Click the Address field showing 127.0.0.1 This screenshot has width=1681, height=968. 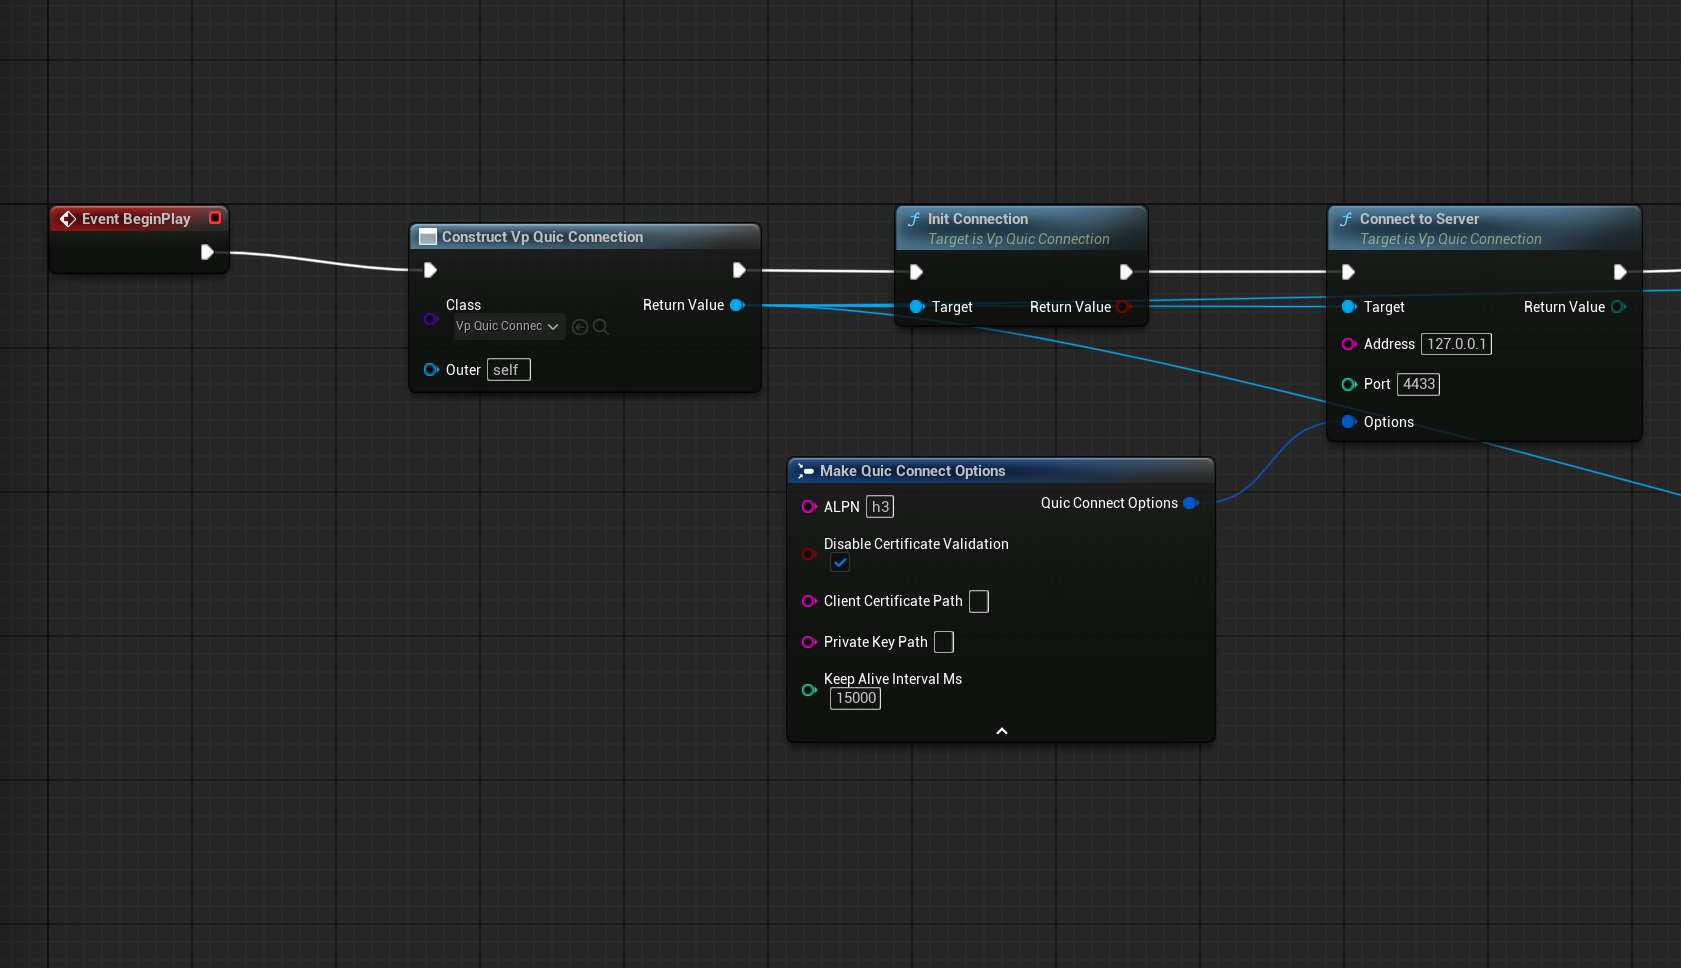[1456, 344]
